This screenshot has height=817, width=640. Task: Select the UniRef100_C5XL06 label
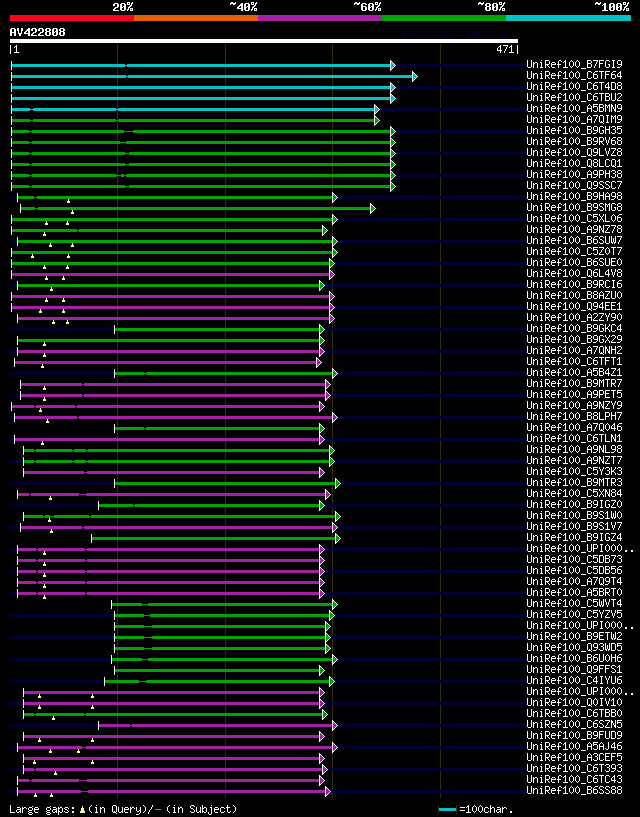(574, 218)
